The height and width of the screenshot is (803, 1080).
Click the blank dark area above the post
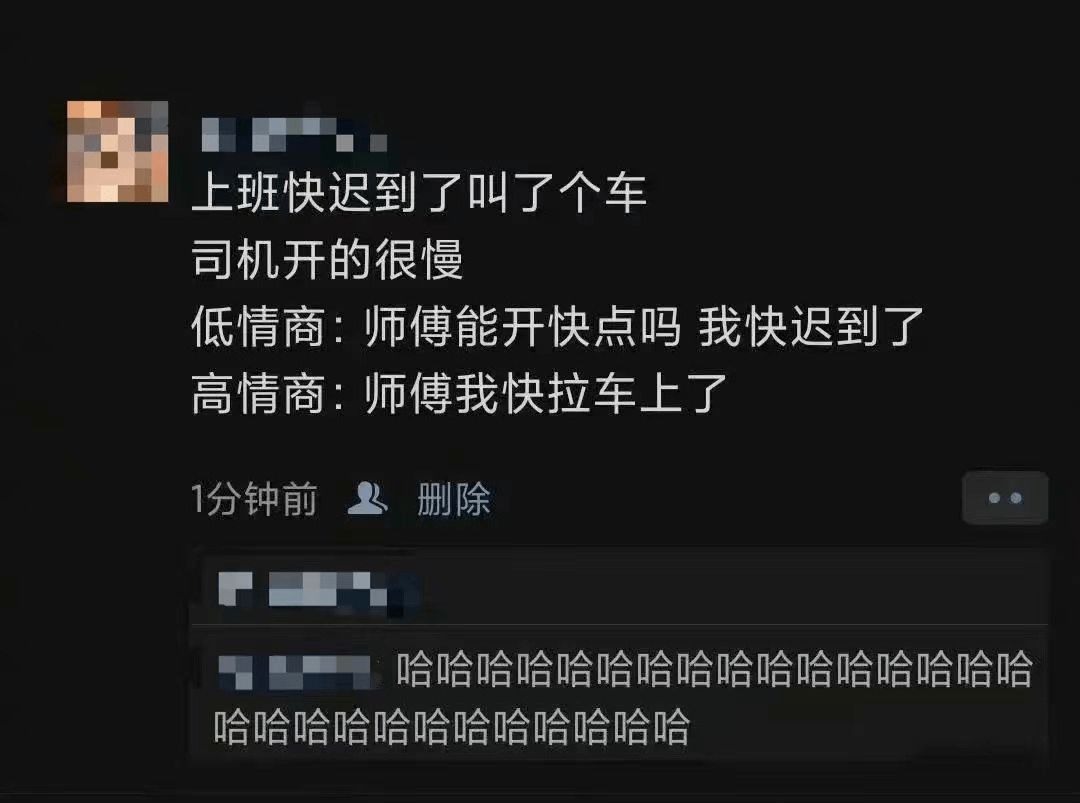[x=540, y=48]
